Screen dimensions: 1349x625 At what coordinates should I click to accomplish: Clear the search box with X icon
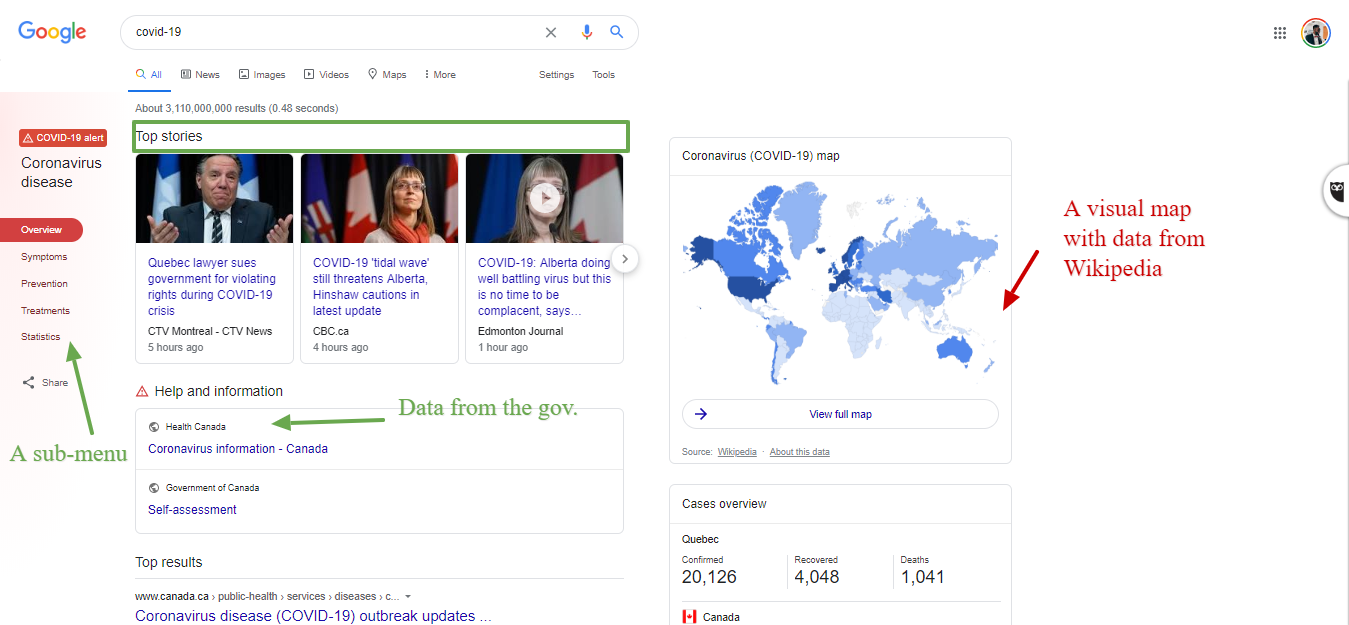pos(551,32)
